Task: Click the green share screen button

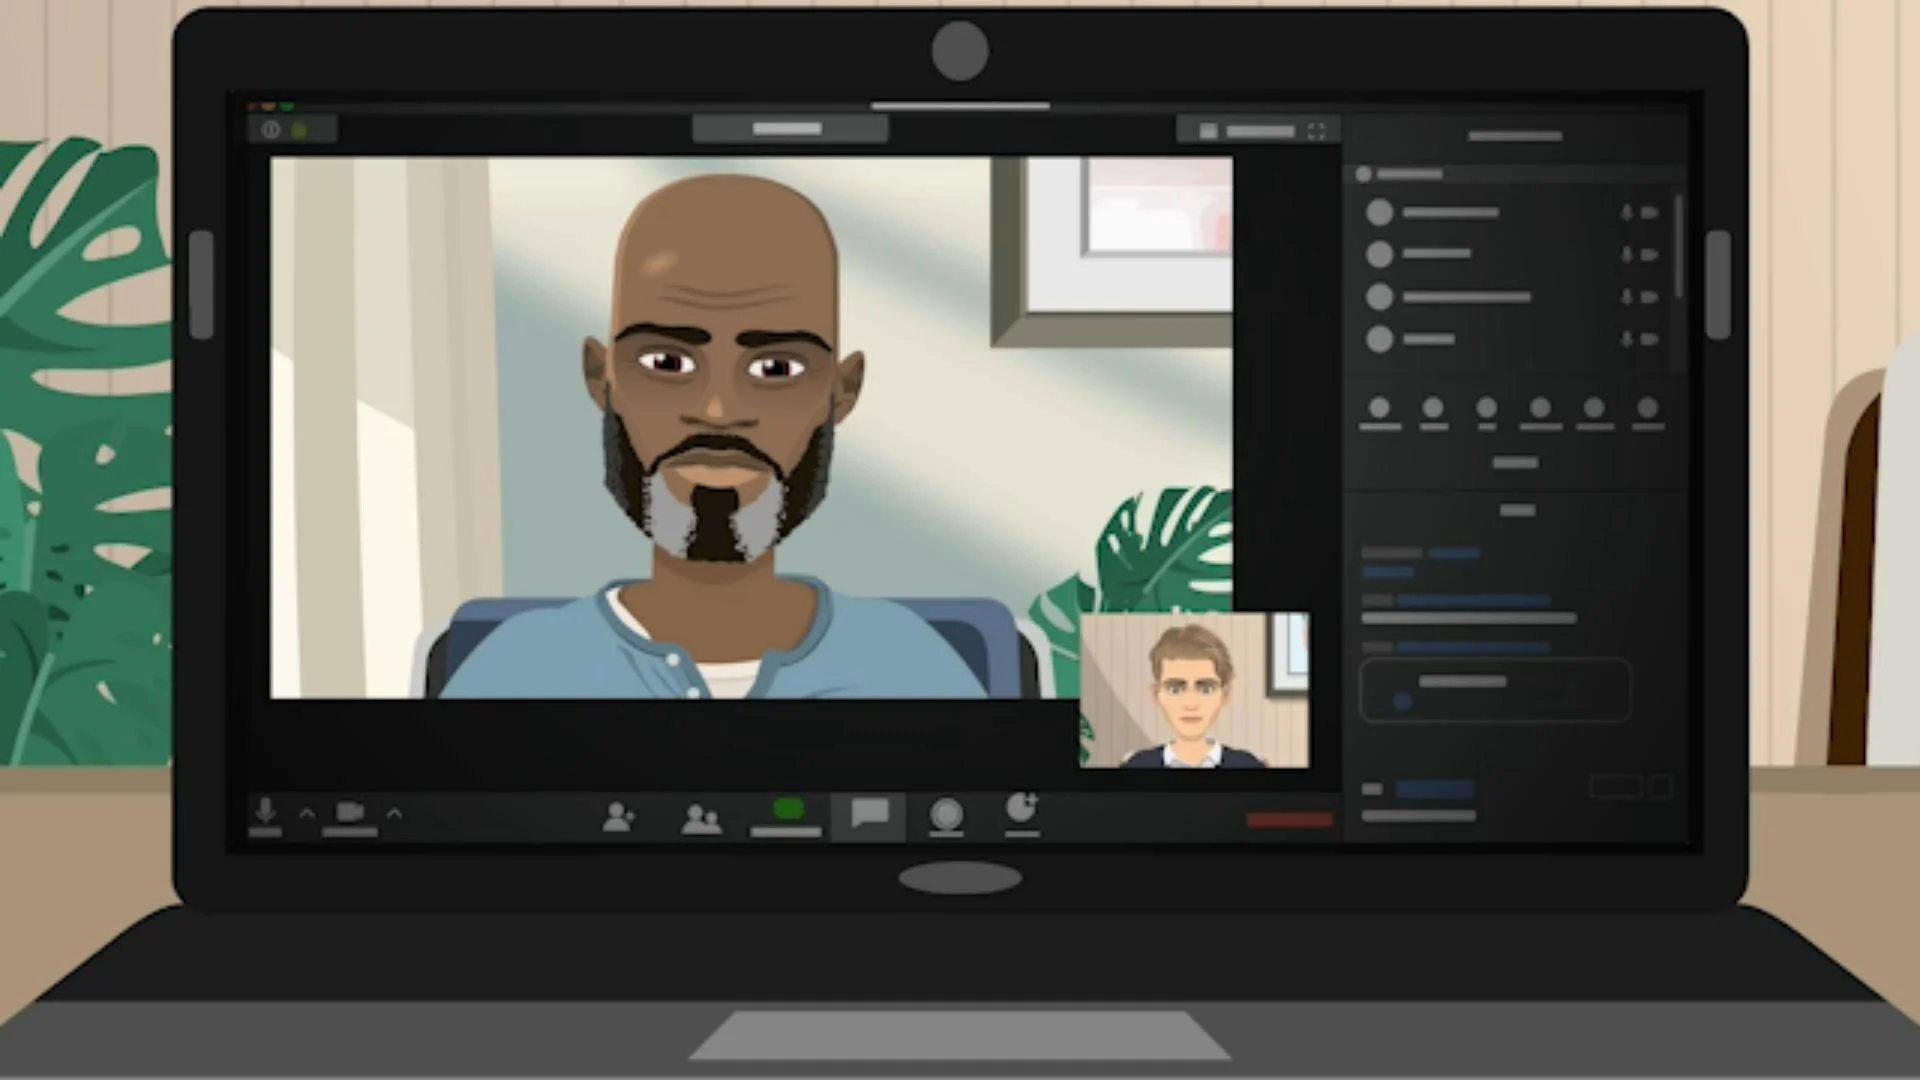Action: 787,809
